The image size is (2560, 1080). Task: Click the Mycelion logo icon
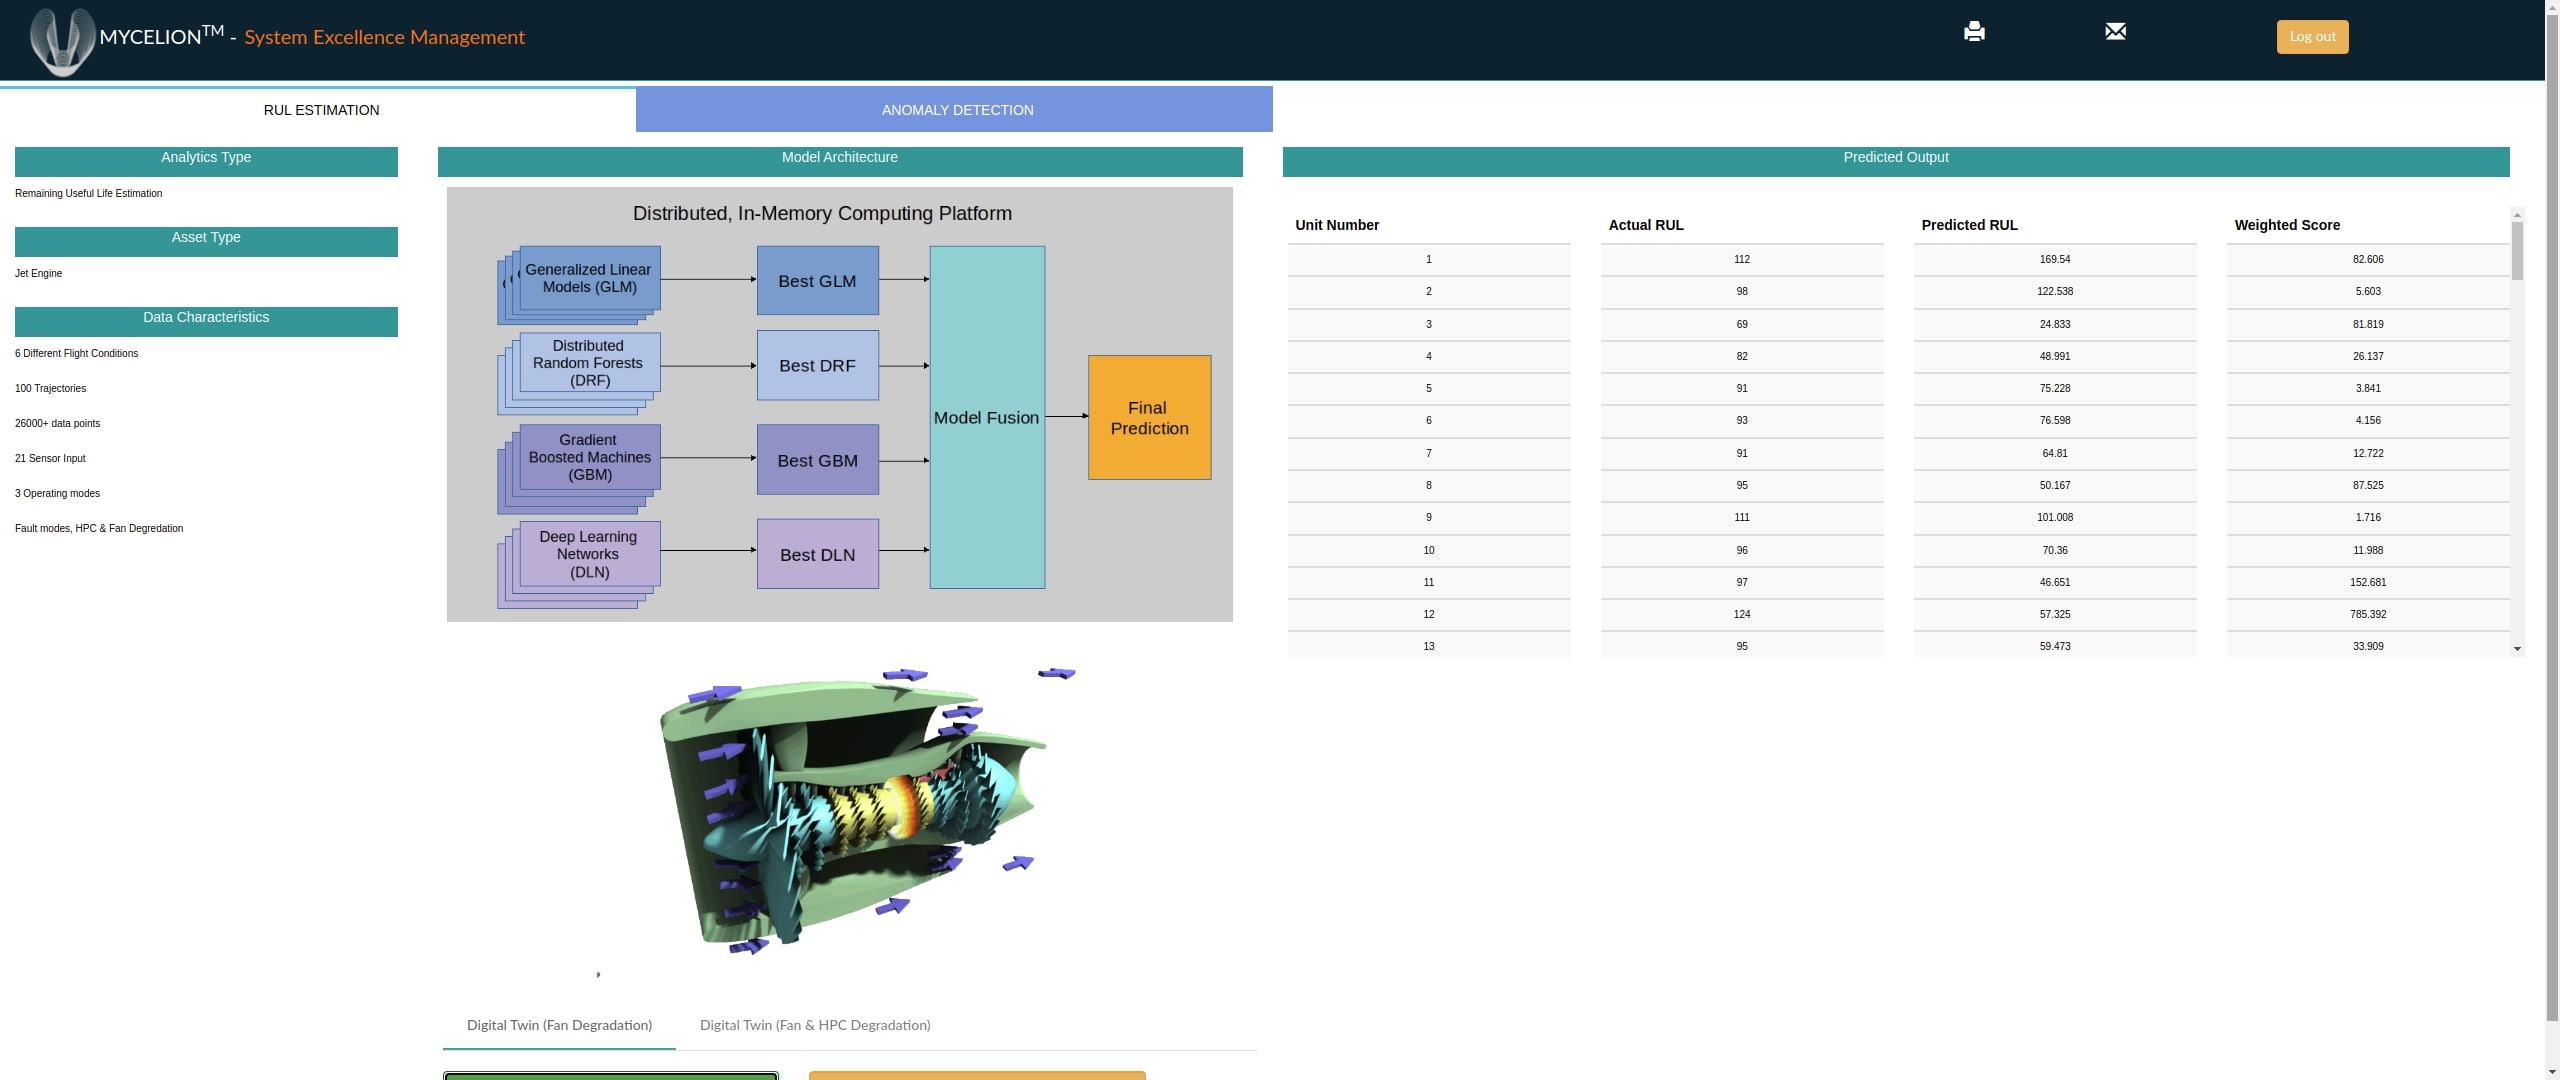point(62,40)
